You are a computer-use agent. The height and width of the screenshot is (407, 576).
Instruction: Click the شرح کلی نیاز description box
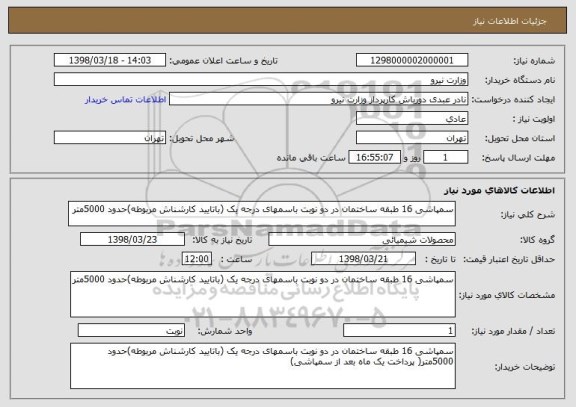click(x=262, y=213)
